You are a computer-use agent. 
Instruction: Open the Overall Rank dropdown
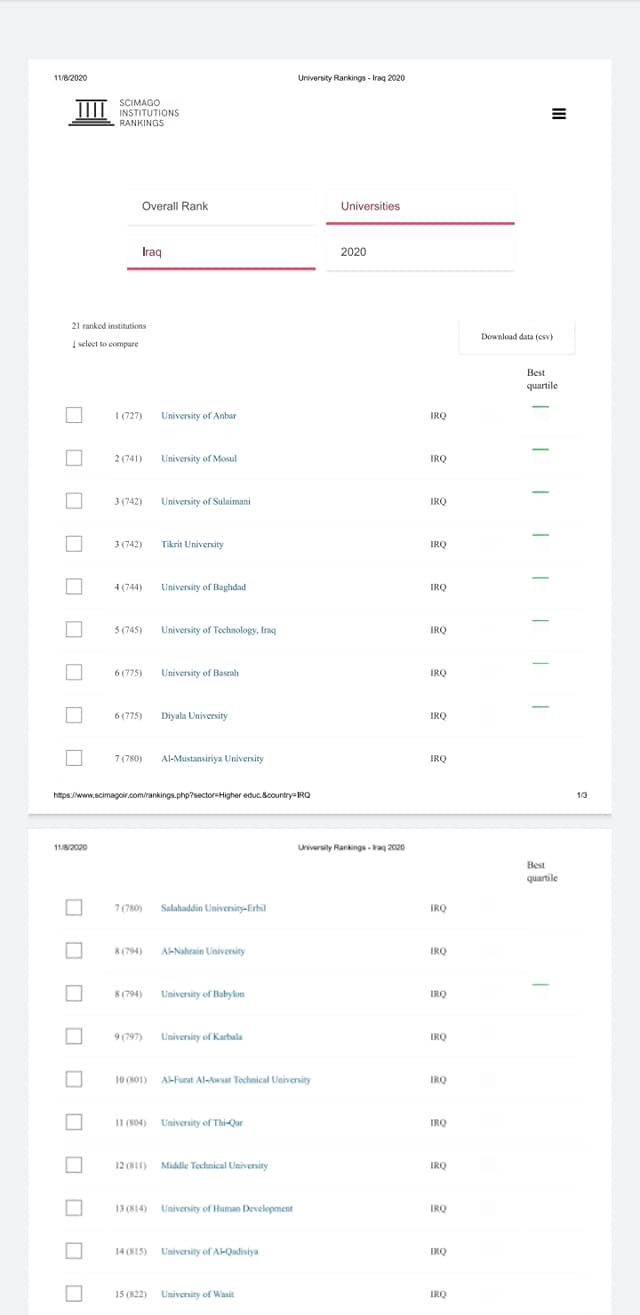point(221,206)
